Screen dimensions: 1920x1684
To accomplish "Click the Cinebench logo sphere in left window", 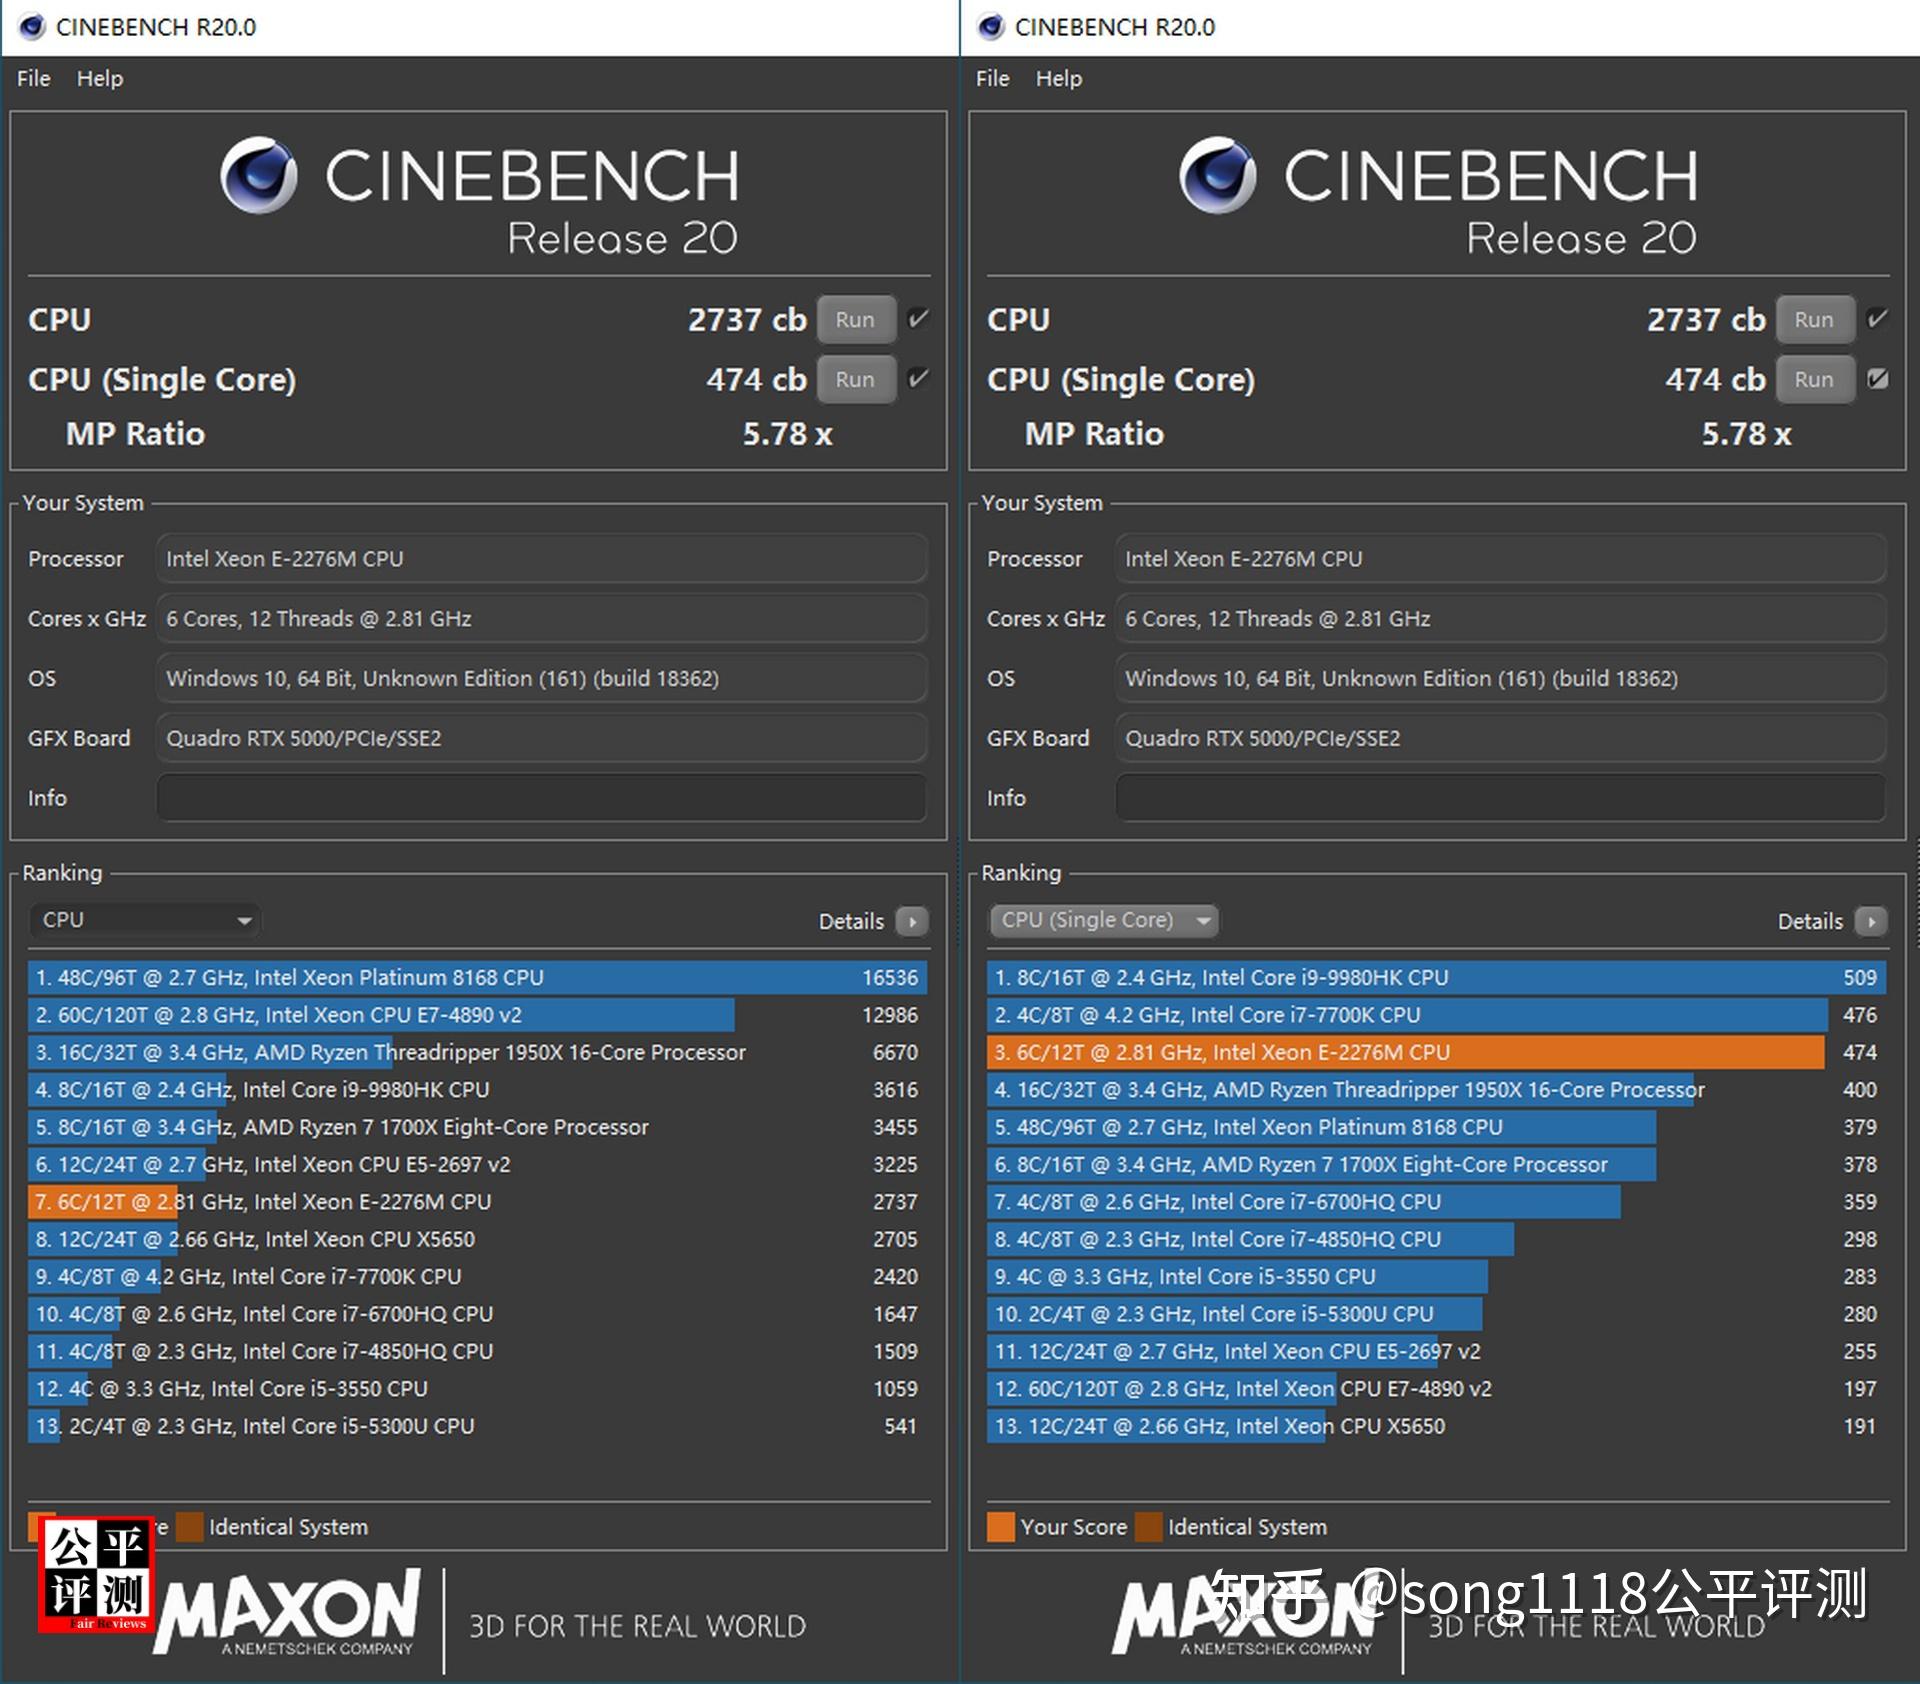I will [258, 176].
